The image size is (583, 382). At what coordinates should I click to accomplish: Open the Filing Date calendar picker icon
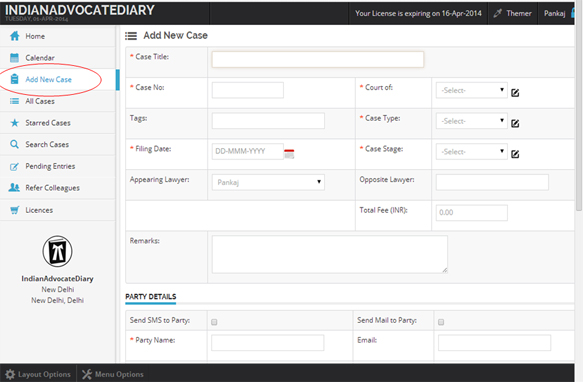[289, 154]
